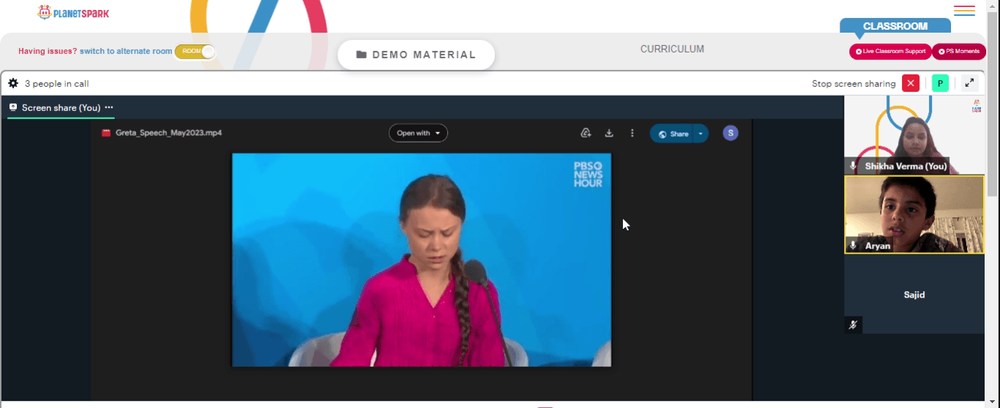This screenshot has height=408, width=1000.
Task: Unmute Sajid's muted microphone icon
Action: [853, 324]
